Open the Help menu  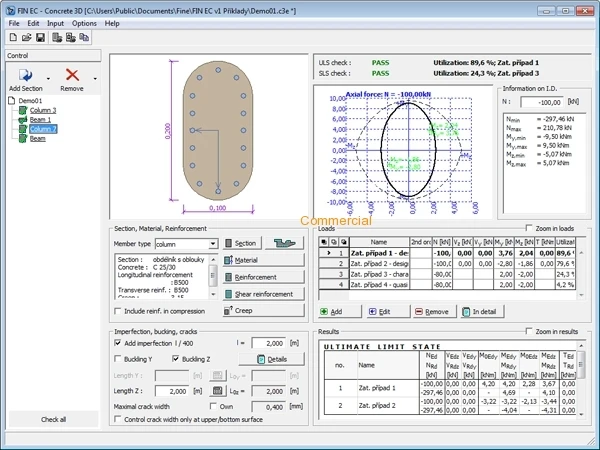[x=112, y=23]
